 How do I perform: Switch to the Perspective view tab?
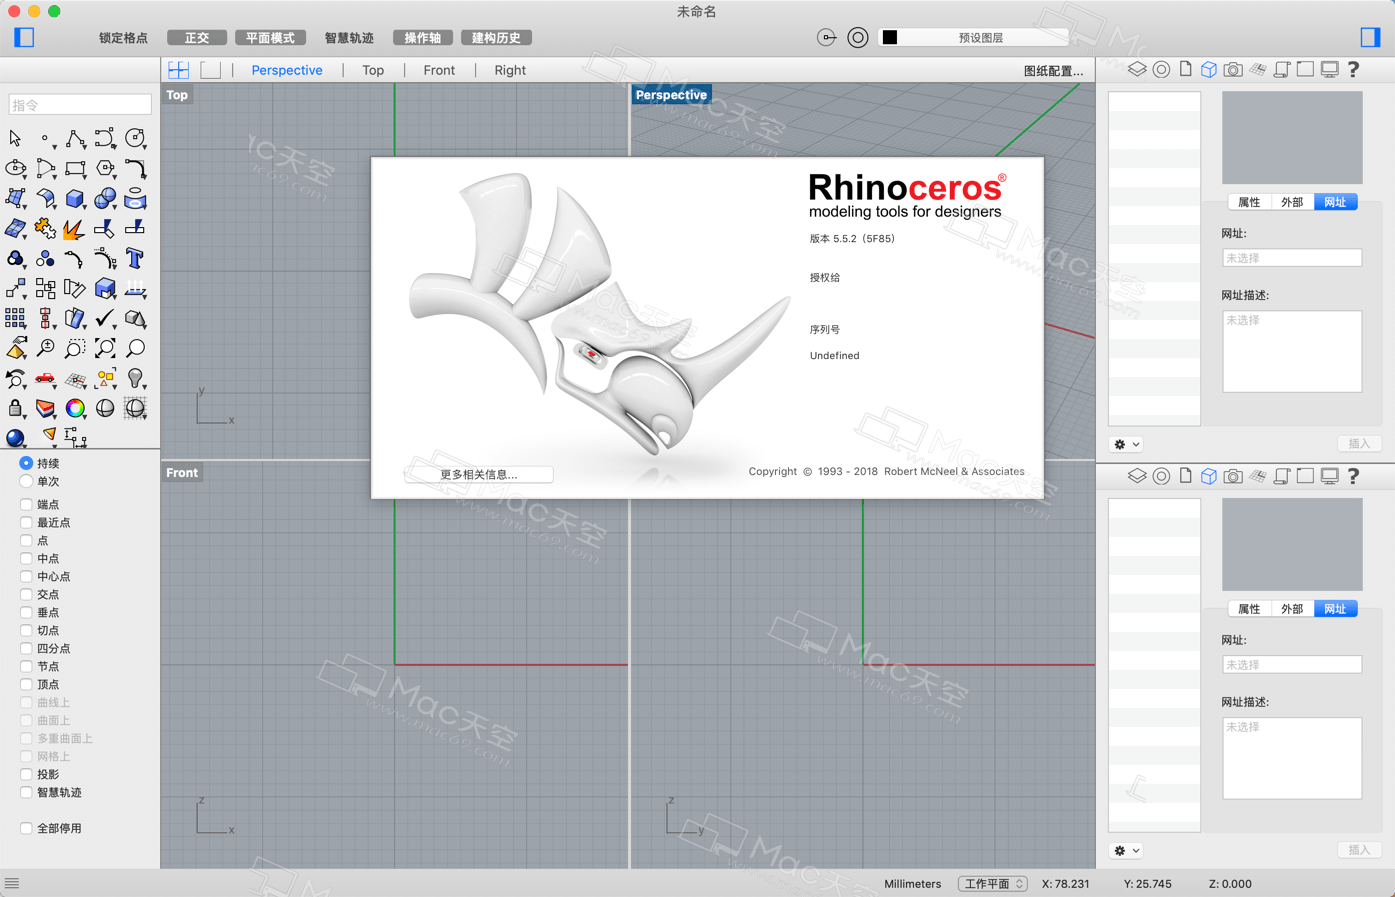pos(287,71)
